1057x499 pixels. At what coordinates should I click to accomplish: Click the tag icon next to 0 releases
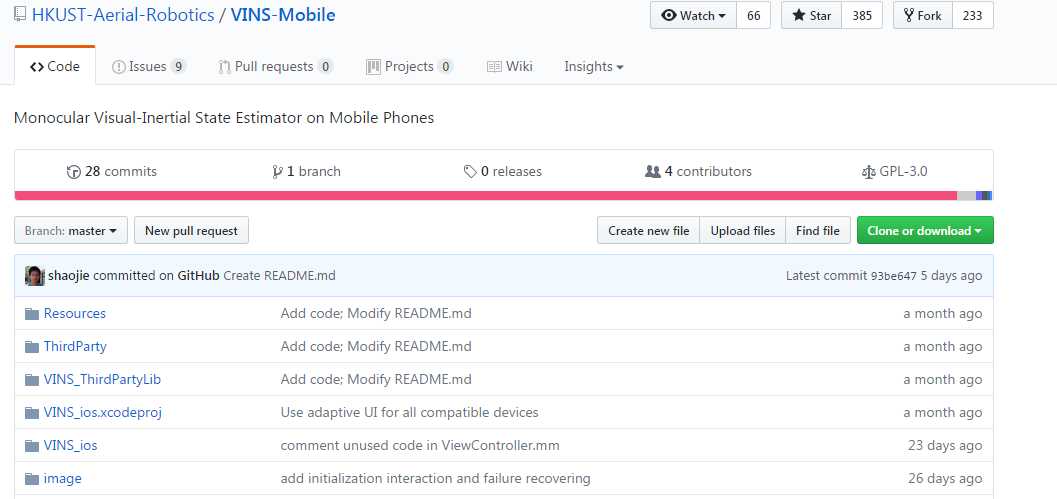click(x=470, y=172)
